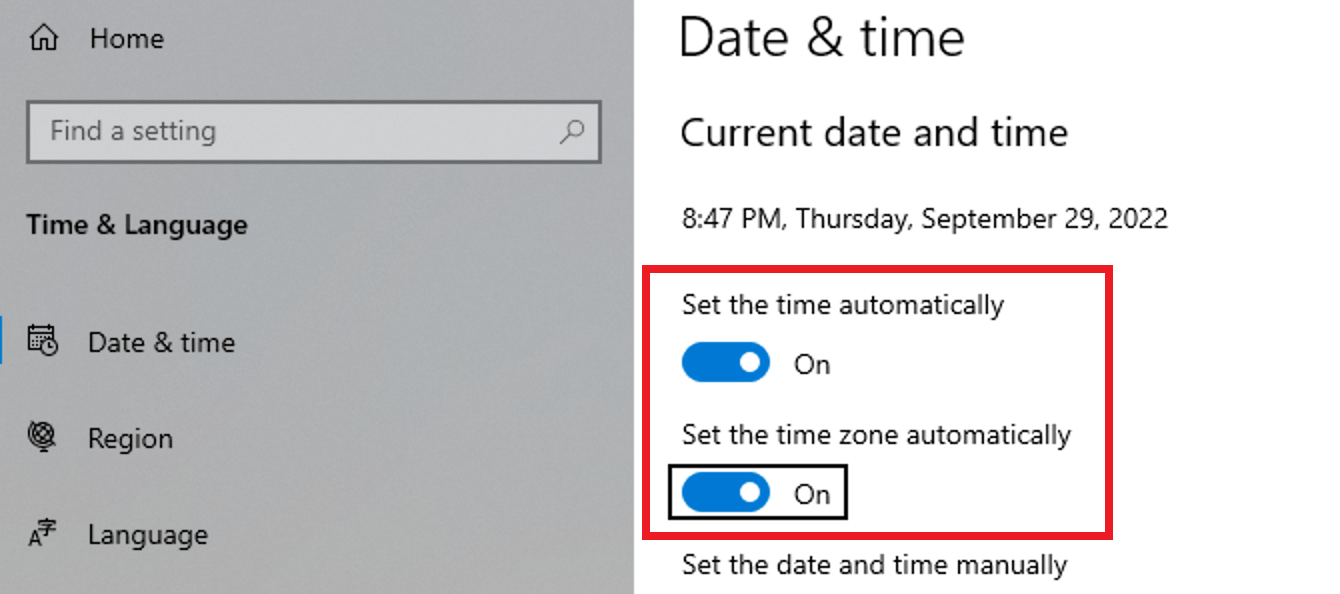Image resolution: width=1340 pixels, height=594 pixels.
Task: Click the Set the time zone automatically label
Action: click(876, 435)
